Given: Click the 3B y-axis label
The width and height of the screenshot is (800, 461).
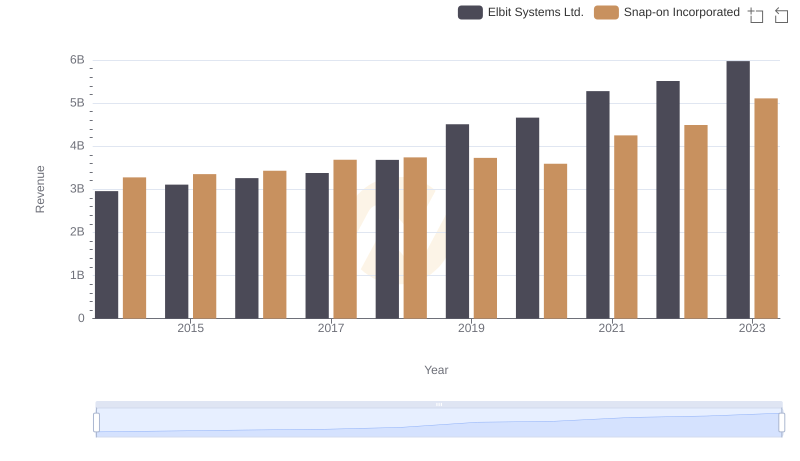Looking at the screenshot, I should (x=77, y=189).
